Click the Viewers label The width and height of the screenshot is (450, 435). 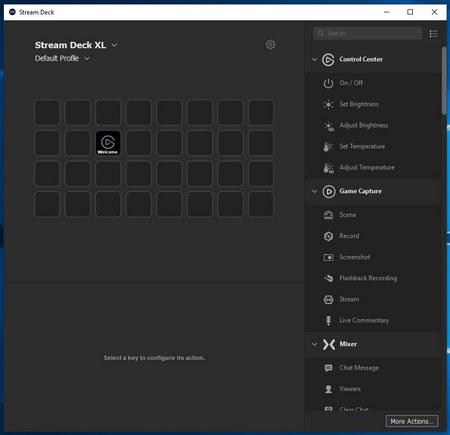coord(350,389)
